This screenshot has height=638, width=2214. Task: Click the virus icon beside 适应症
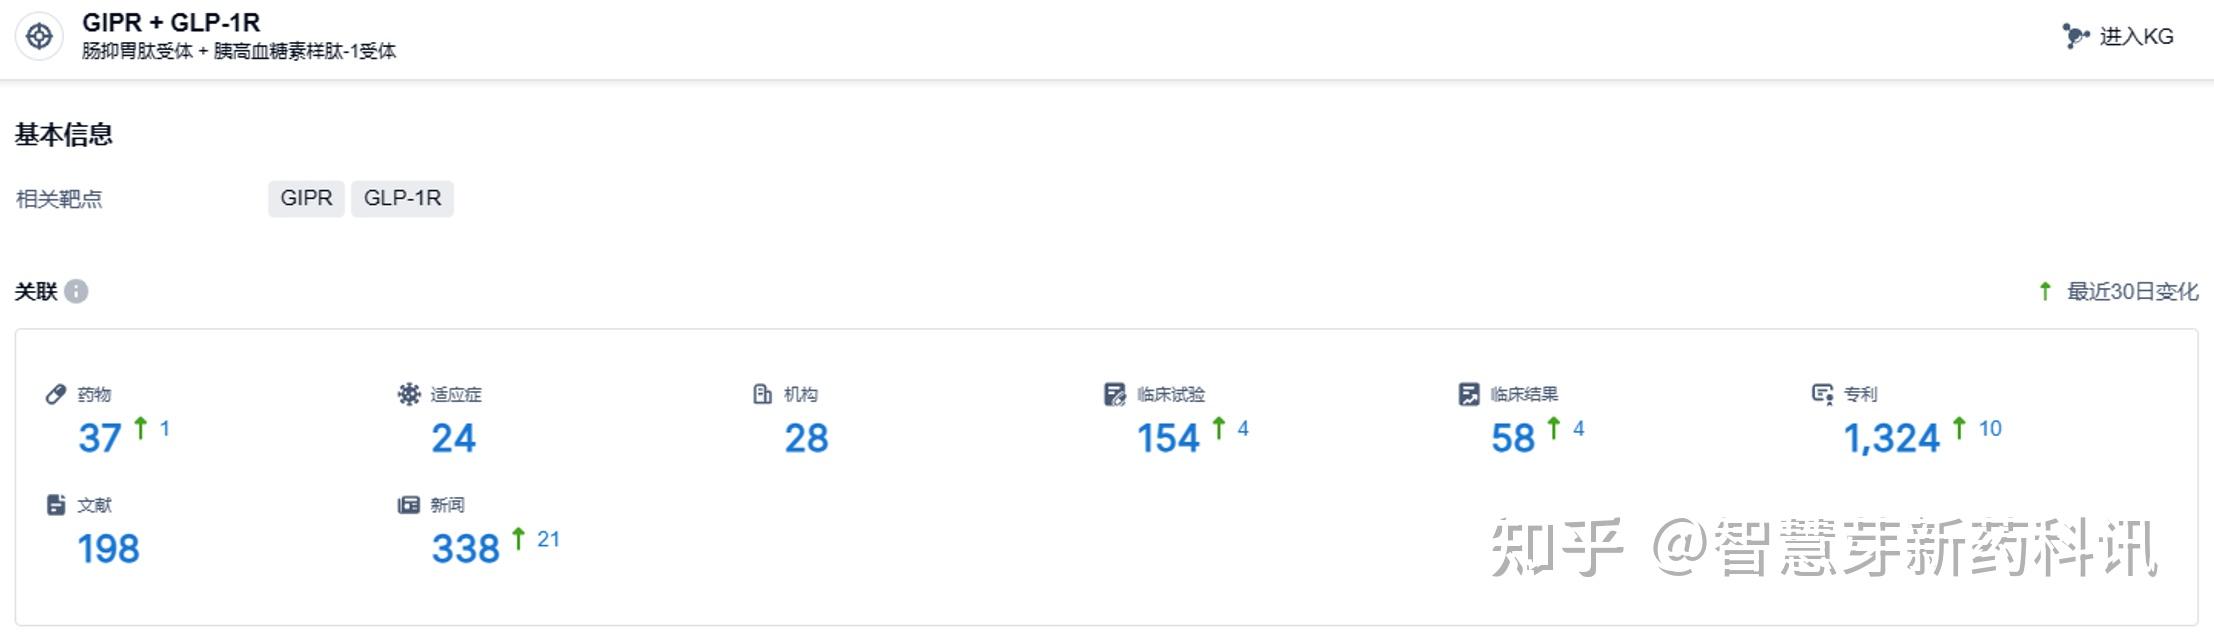(x=408, y=394)
